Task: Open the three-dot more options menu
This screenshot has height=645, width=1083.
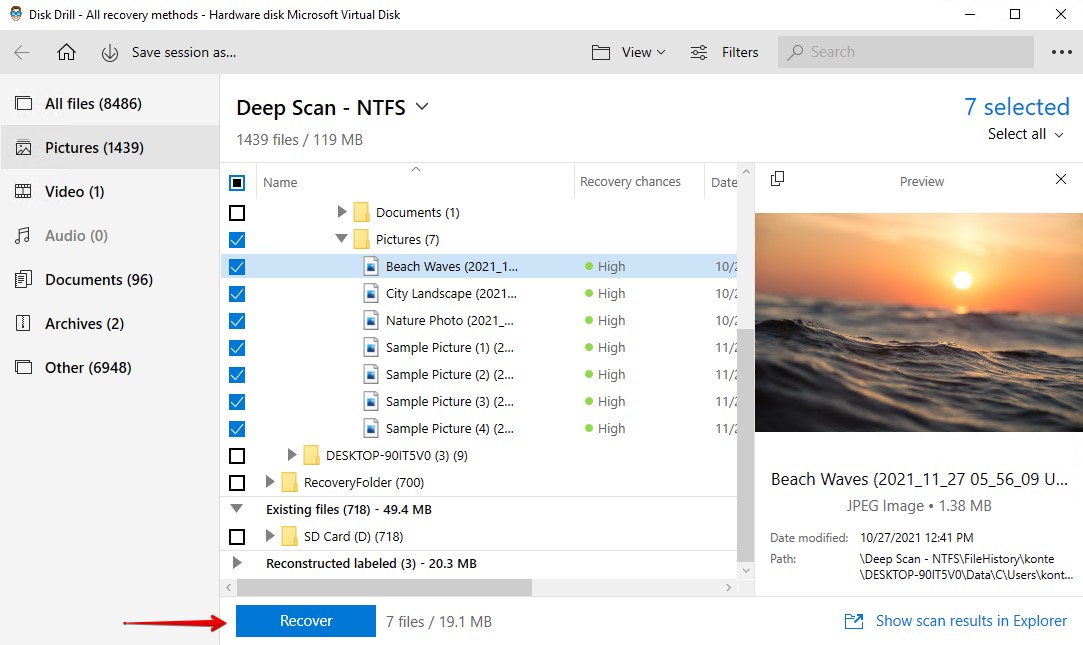Action: (1061, 52)
